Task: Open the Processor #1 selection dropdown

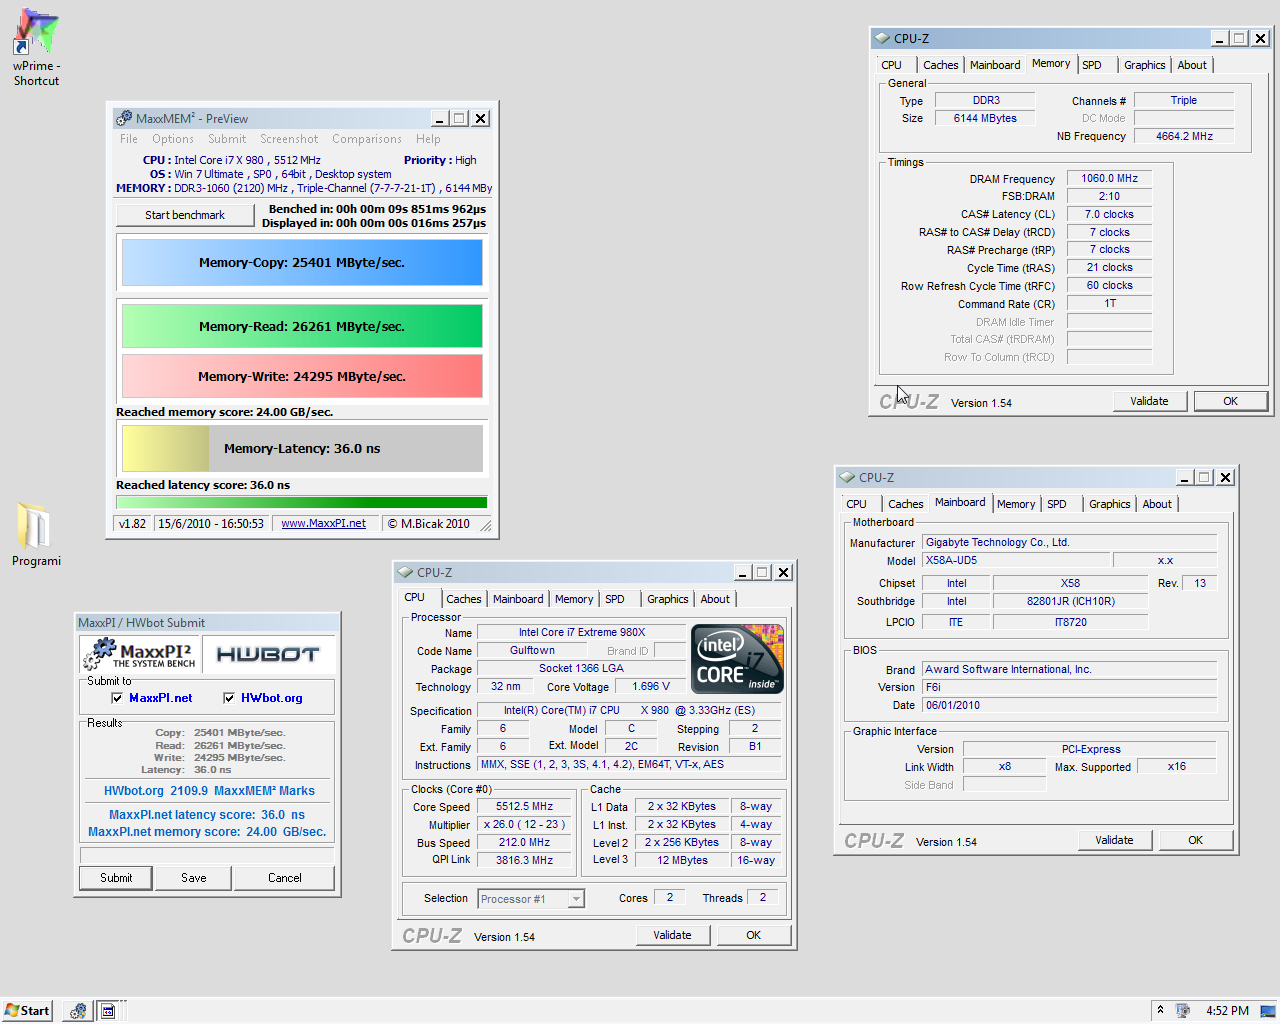Action: 576,899
